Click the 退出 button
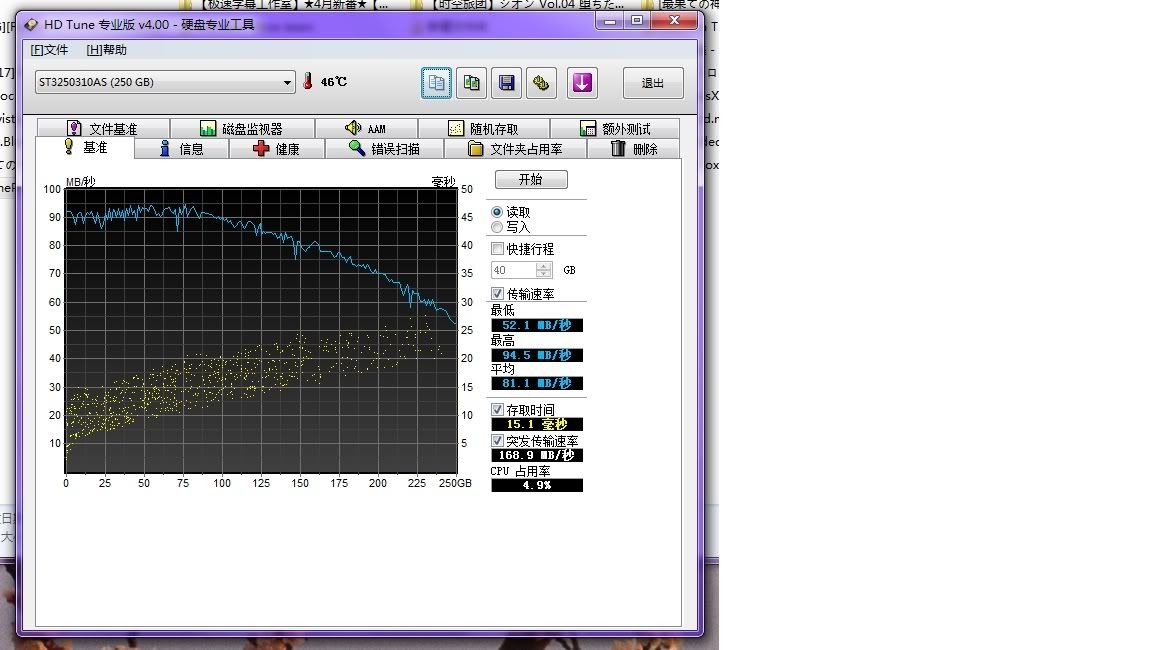The height and width of the screenshot is (650, 1152). (x=653, y=83)
